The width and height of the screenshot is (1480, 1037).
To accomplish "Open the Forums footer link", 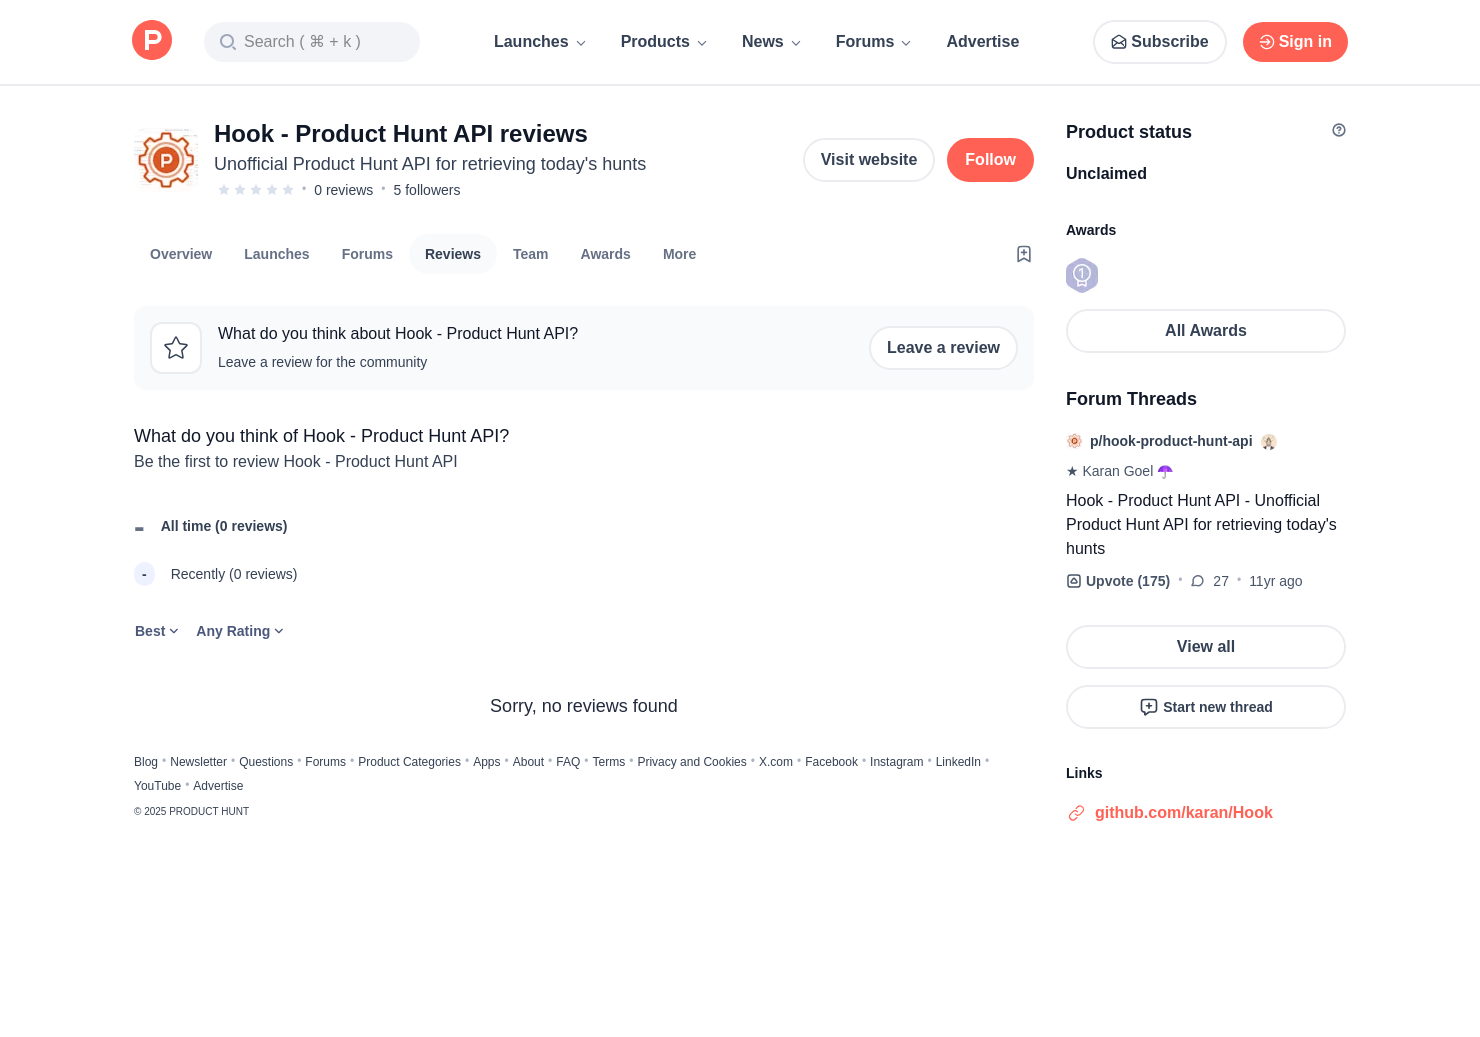I will [x=326, y=762].
